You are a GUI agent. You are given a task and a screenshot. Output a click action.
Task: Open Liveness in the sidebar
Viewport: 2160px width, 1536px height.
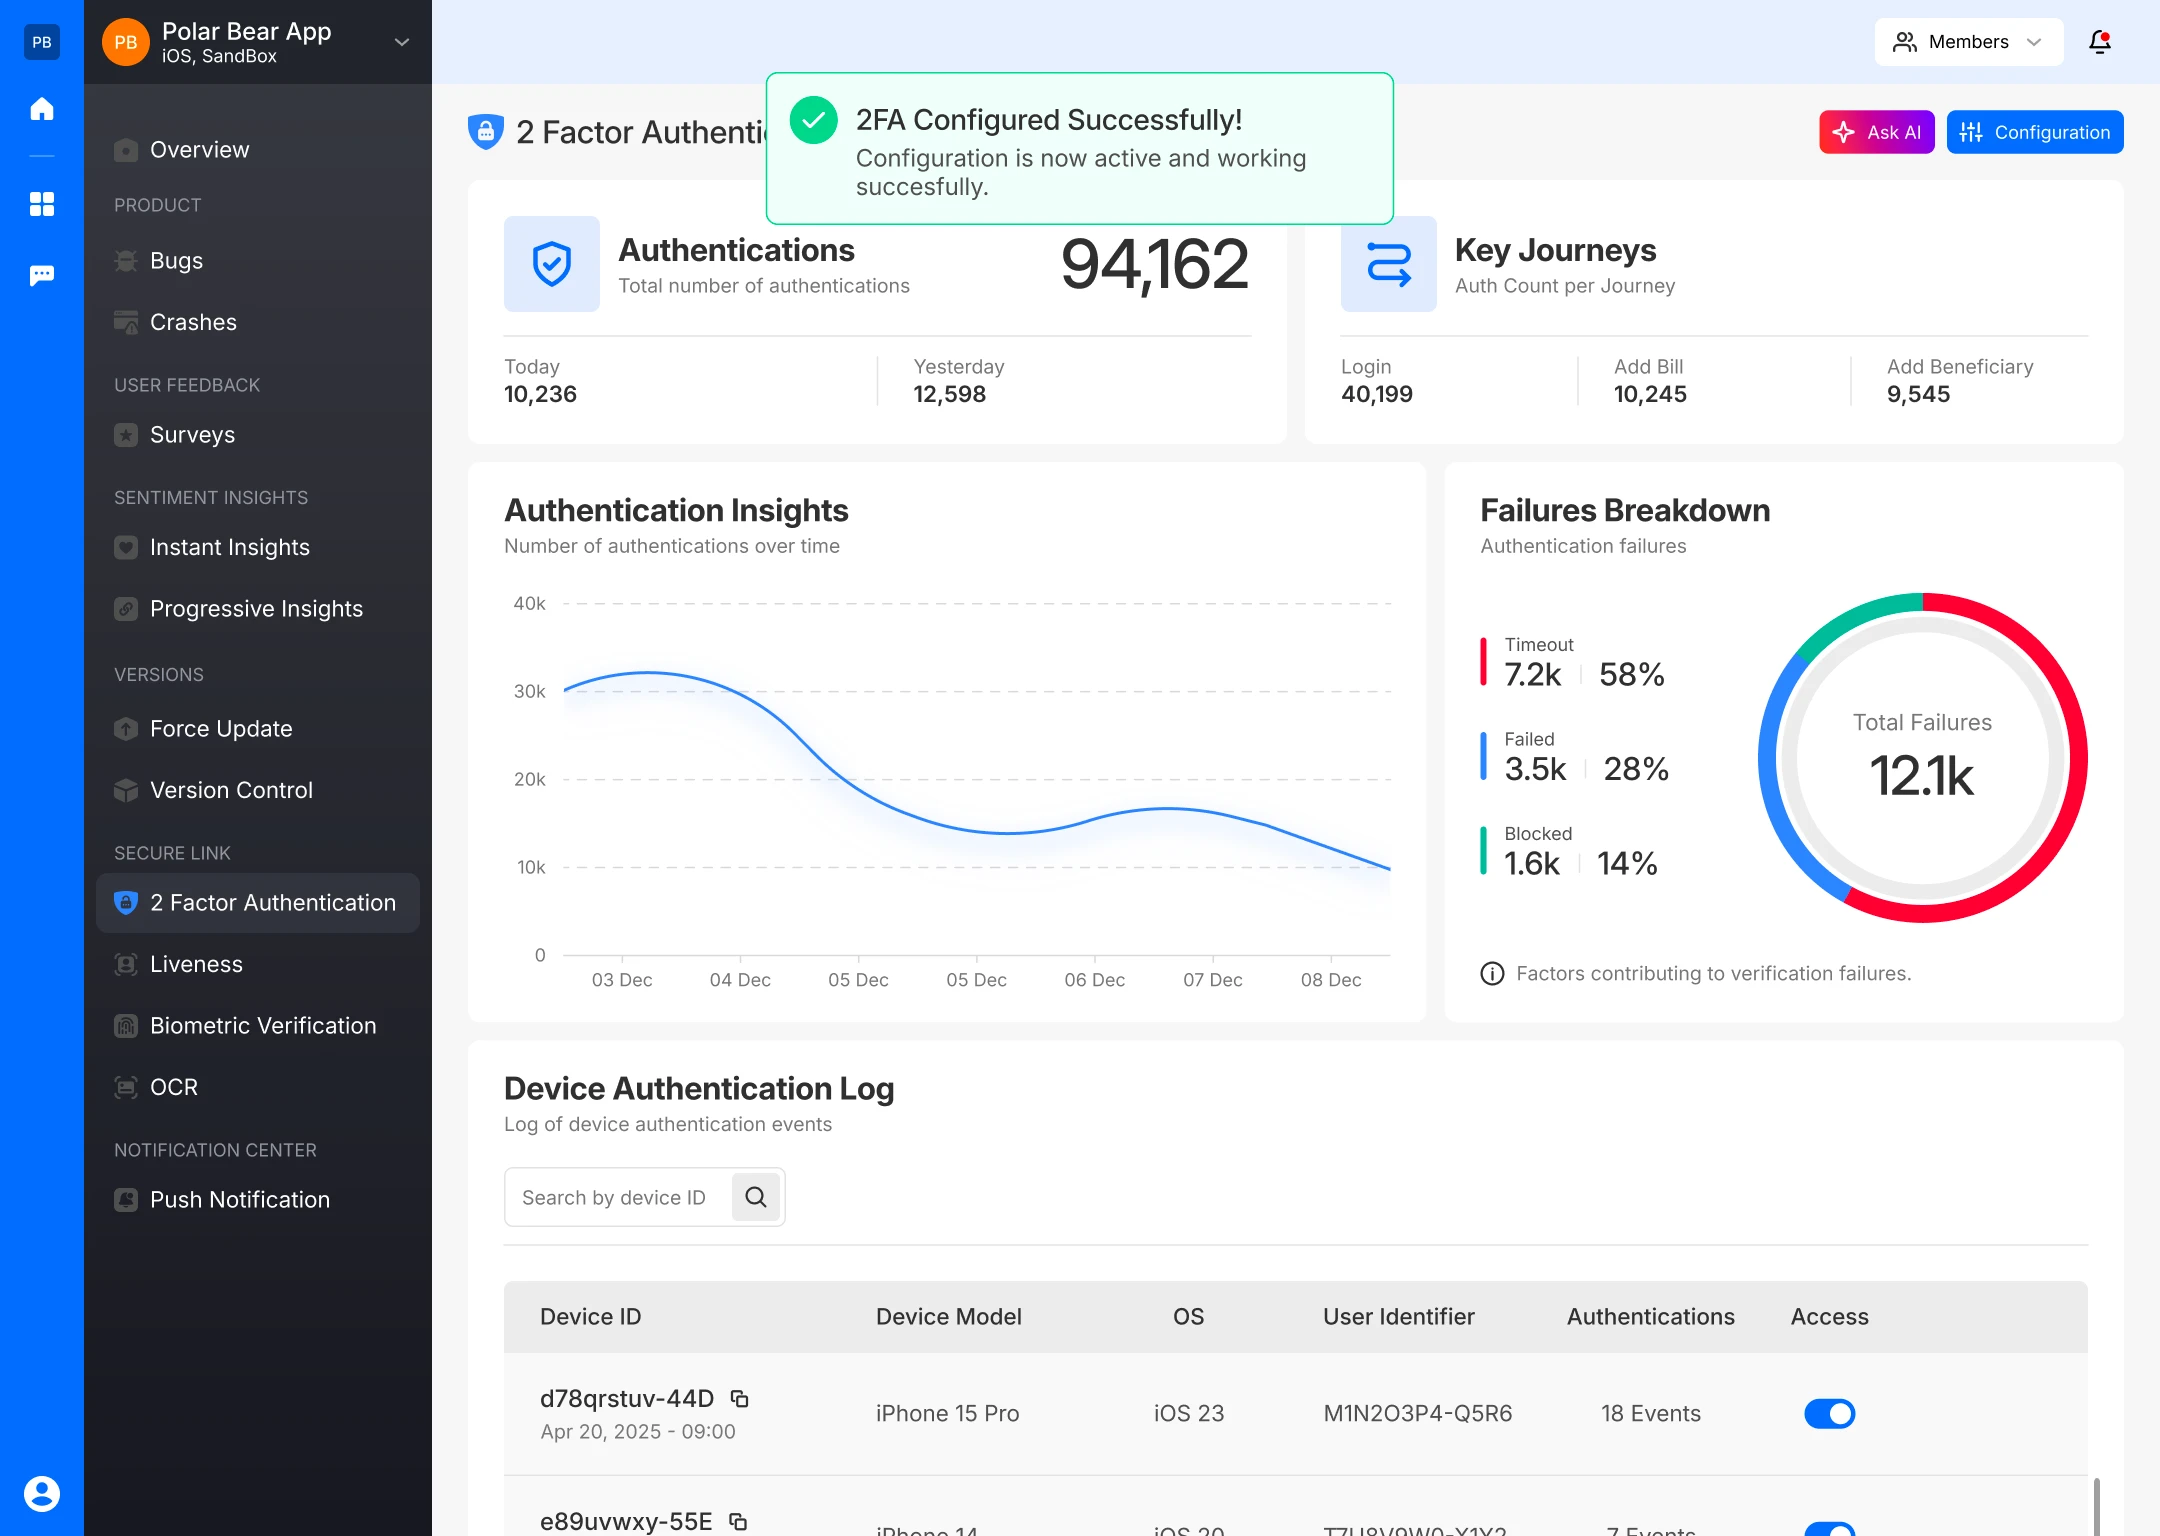(x=196, y=964)
